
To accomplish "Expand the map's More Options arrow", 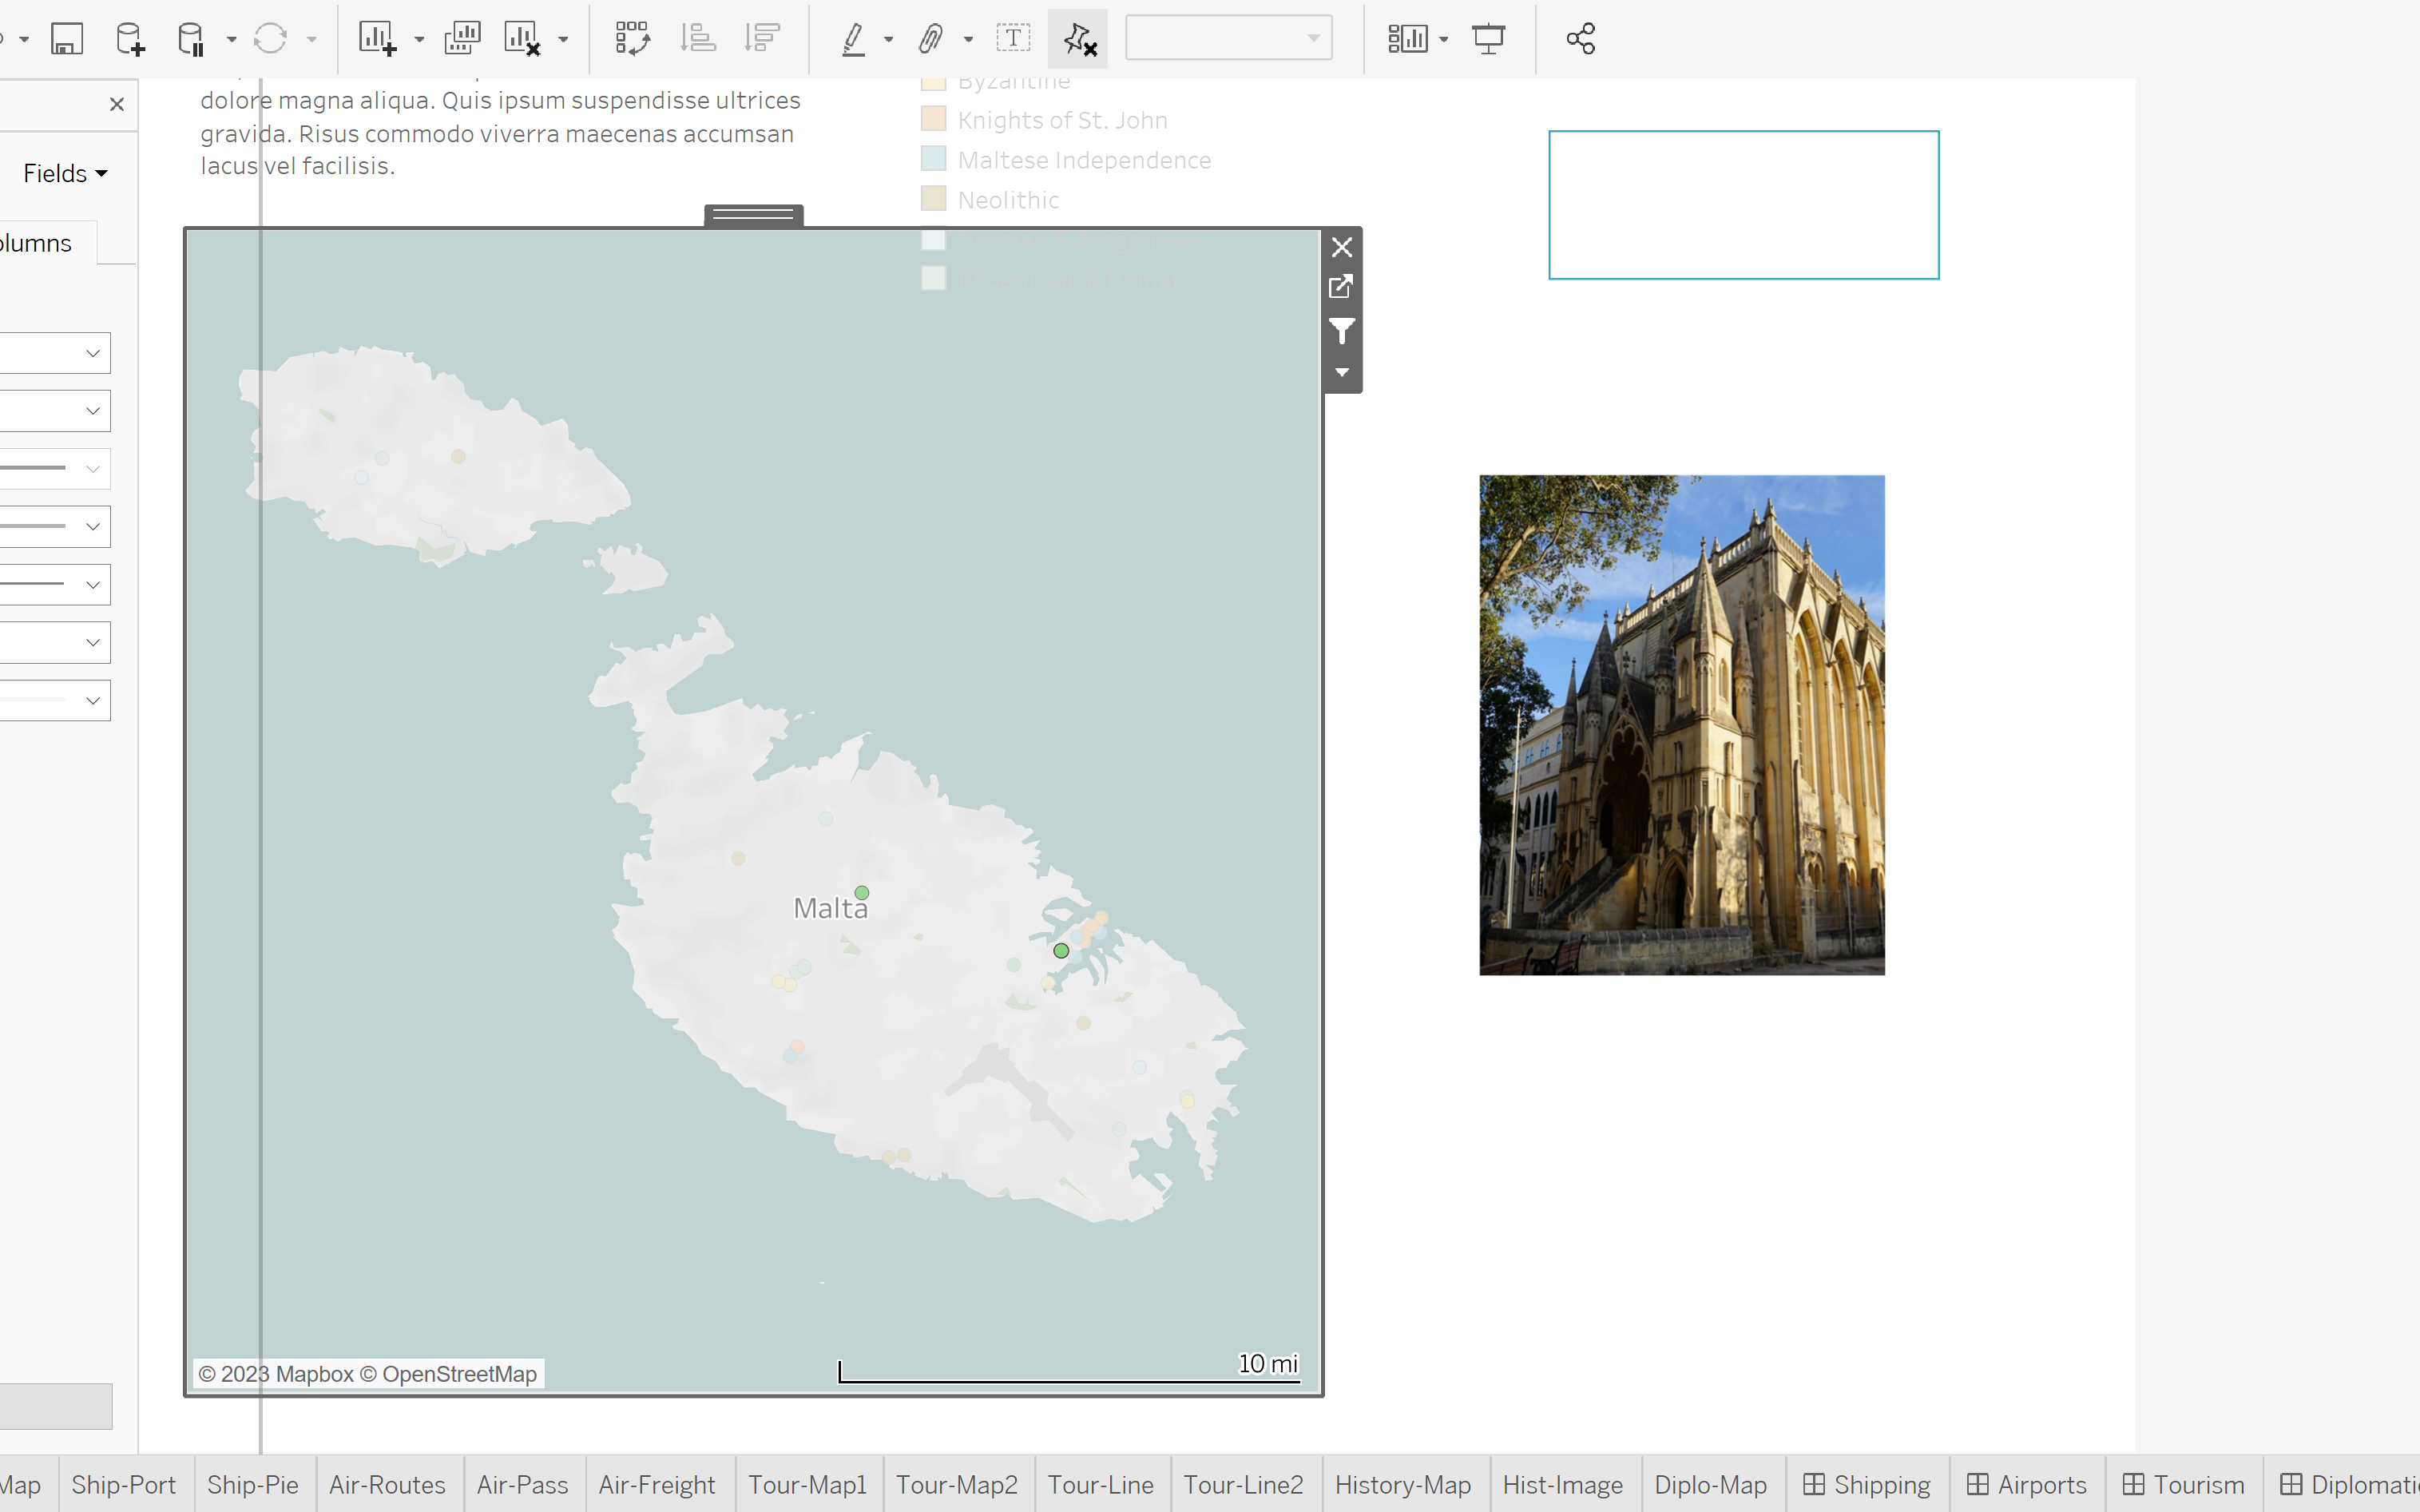I will click(x=1342, y=372).
